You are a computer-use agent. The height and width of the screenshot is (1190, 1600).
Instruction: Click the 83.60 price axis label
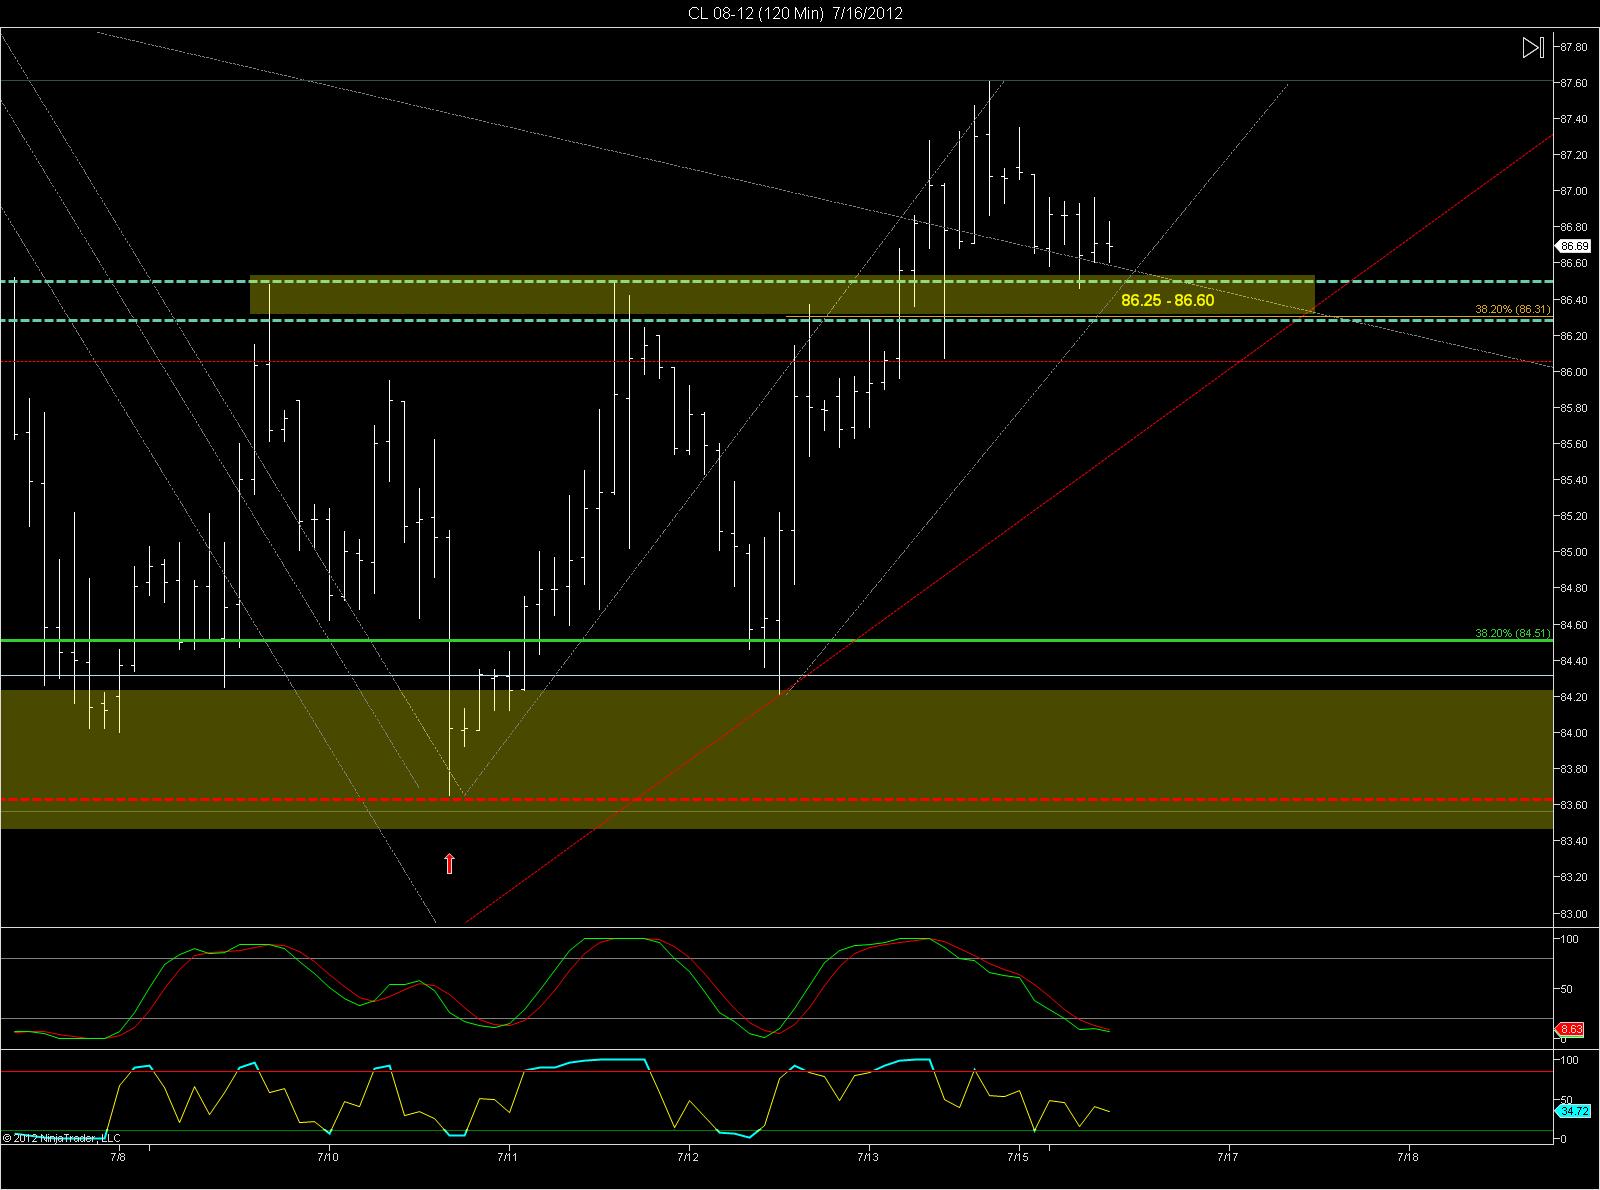point(1573,805)
